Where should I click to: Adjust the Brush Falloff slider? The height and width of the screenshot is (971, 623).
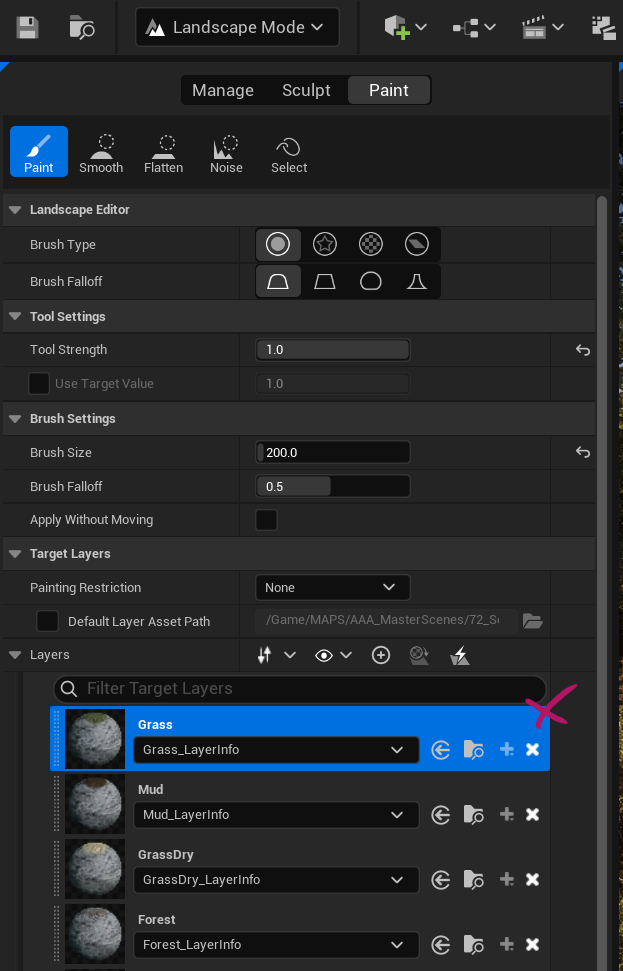point(332,487)
